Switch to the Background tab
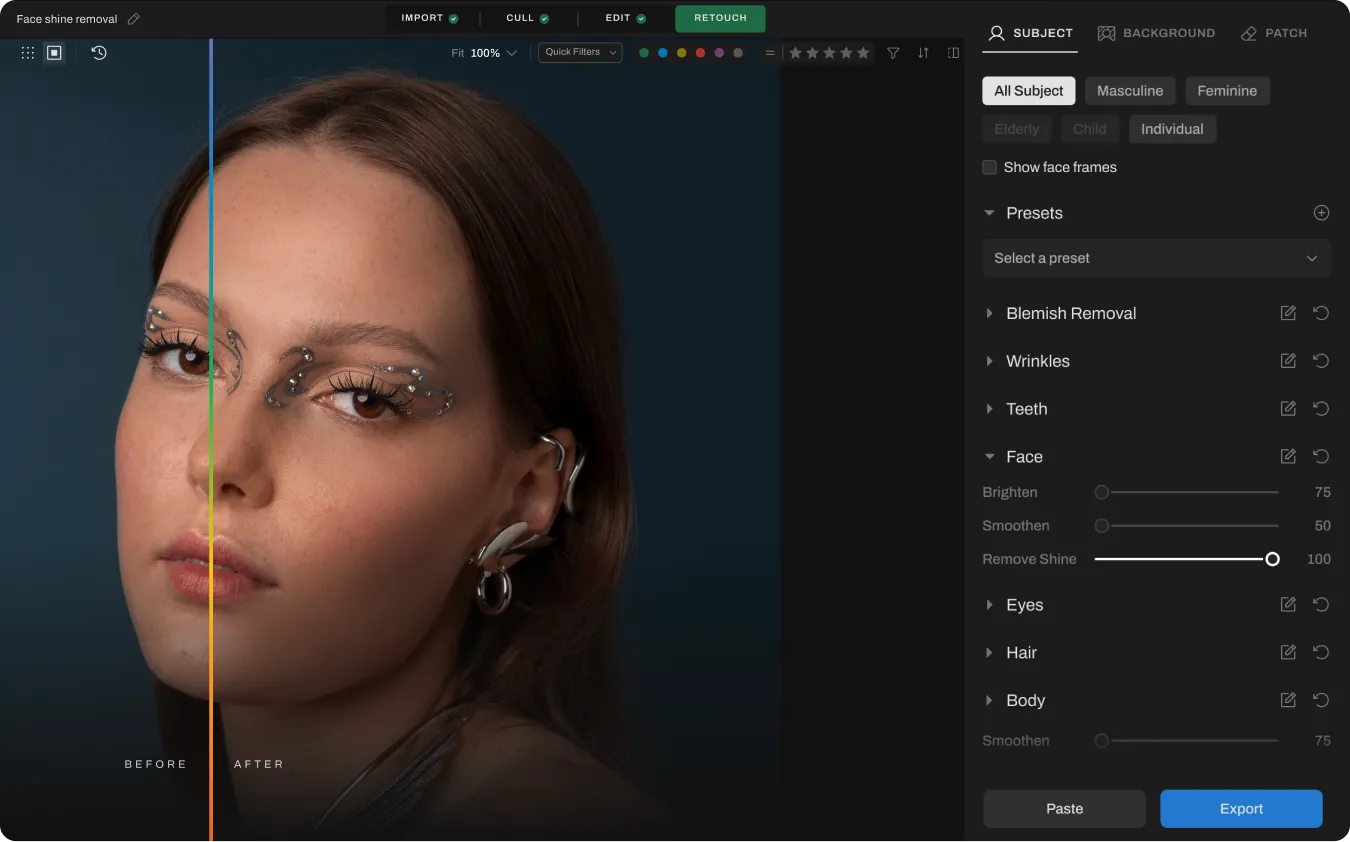Image resolution: width=1350 pixels, height=842 pixels. click(x=1156, y=33)
